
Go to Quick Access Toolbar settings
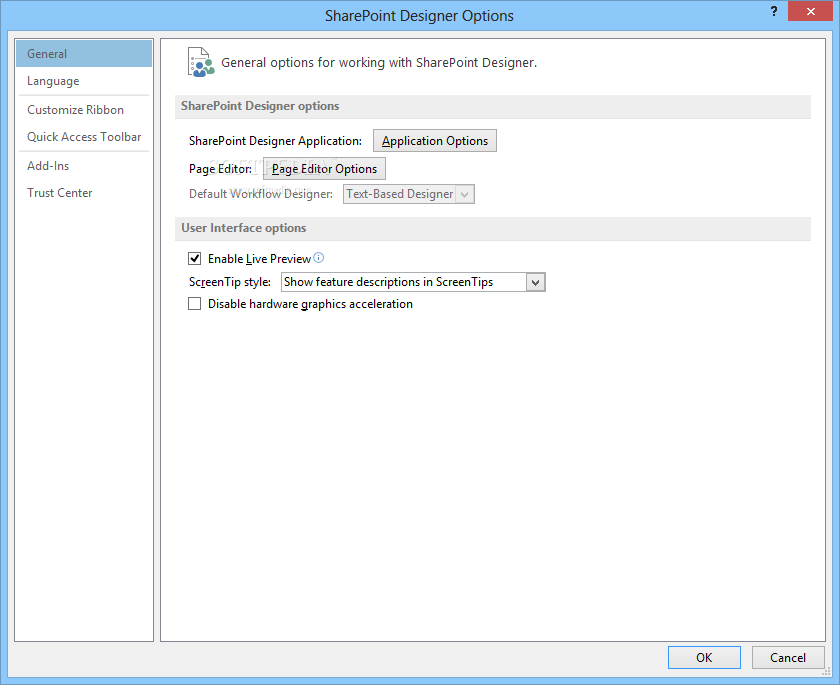point(84,137)
